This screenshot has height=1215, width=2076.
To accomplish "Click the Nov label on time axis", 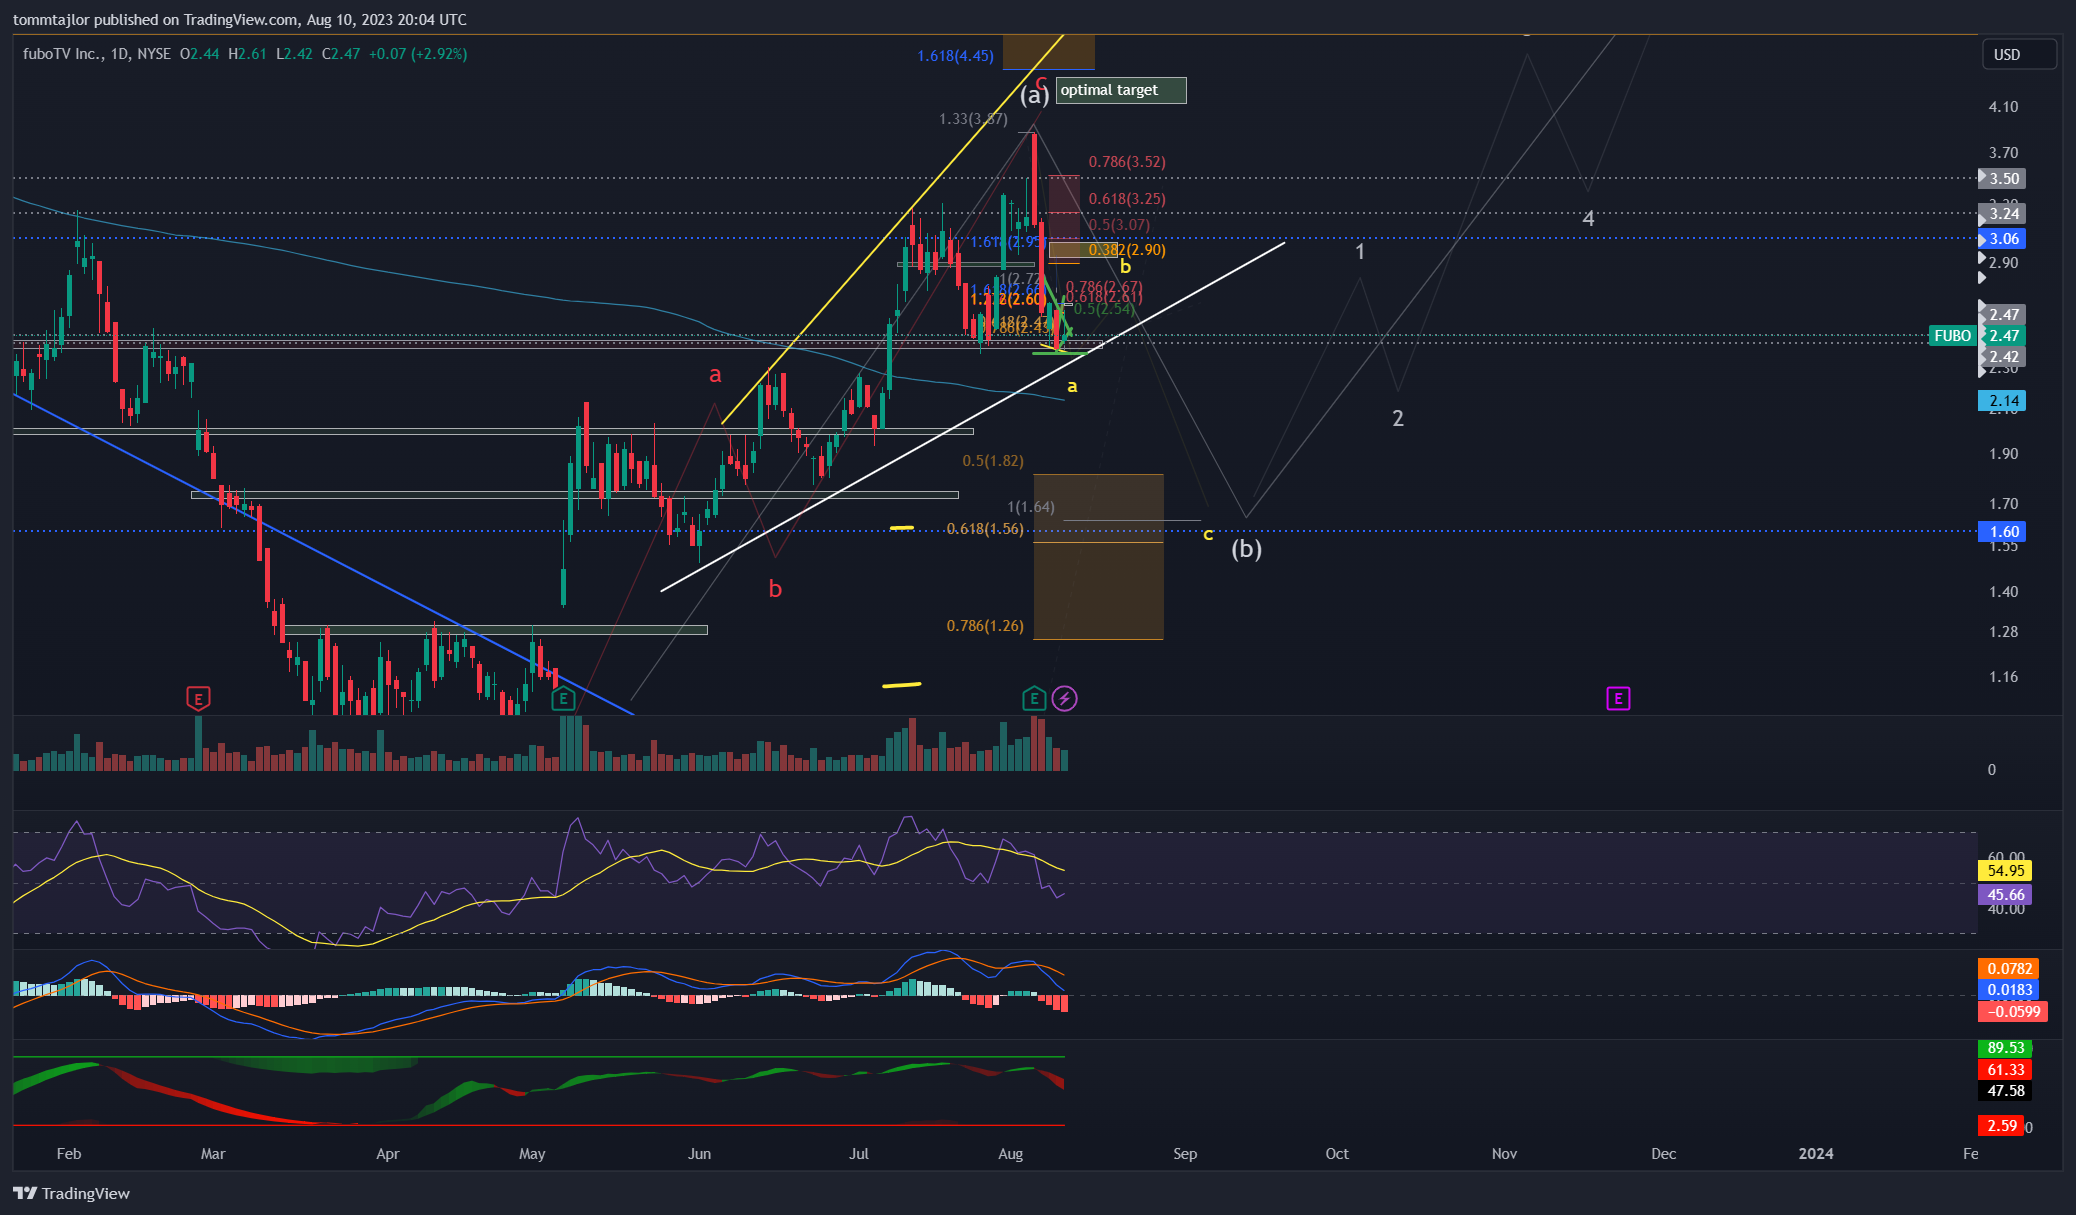I will coord(1504,1154).
